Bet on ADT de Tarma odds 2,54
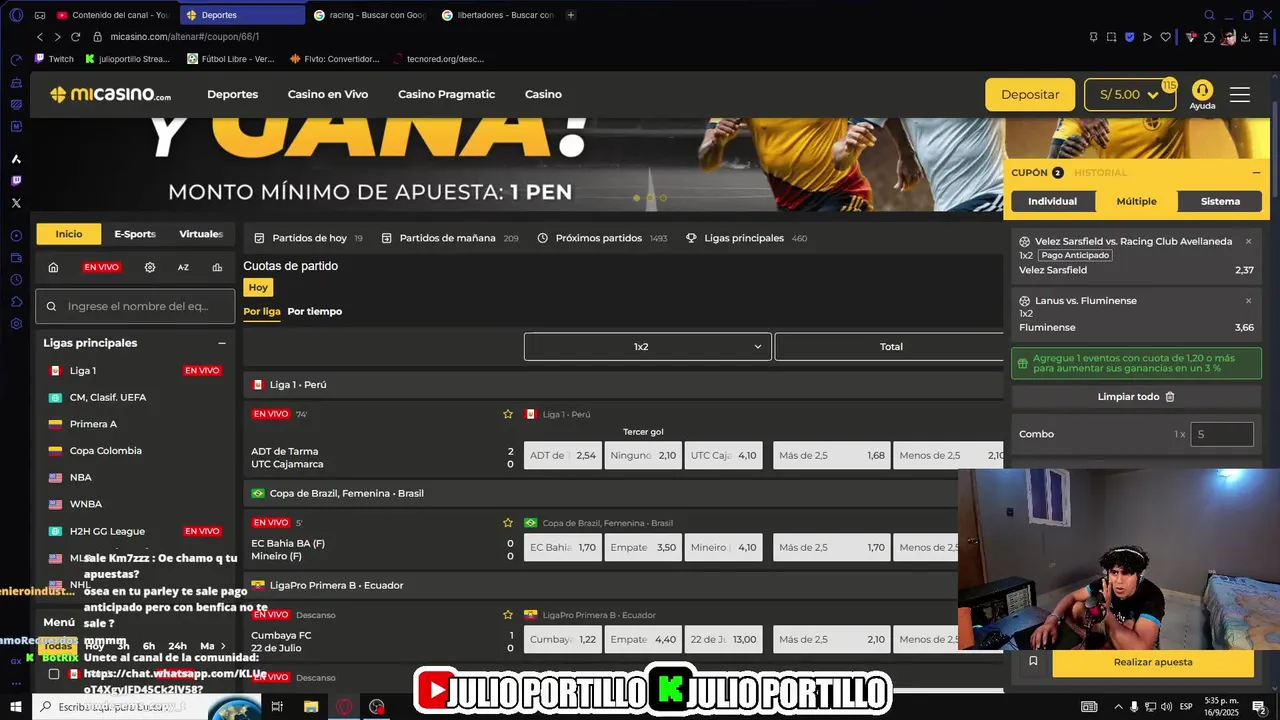 pyautogui.click(x=563, y=455)
